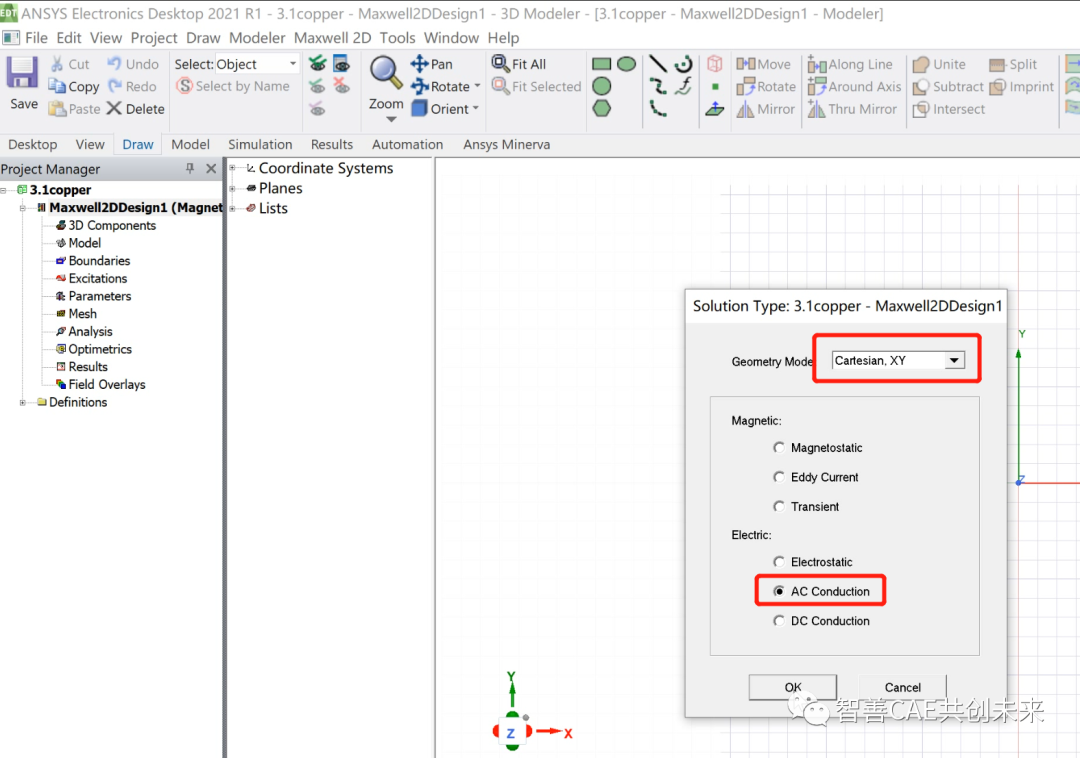Click the Cut tool
This screenshot has width=1080, height=758.
coord(70,64)
